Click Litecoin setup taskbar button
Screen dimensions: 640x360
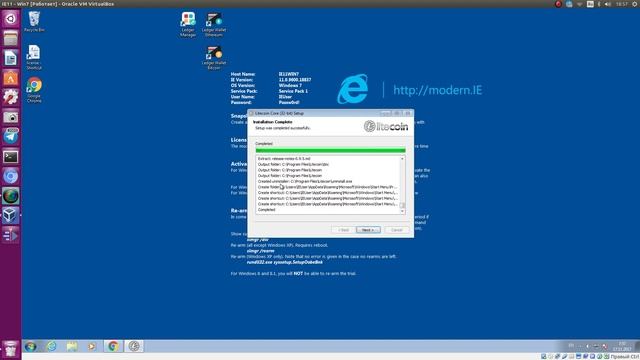pyautogui.click(x=134, y=347)
